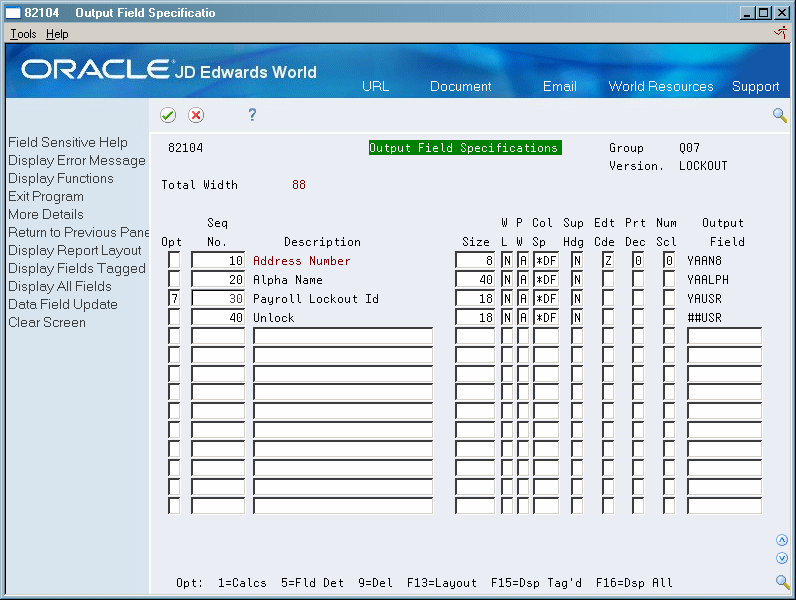
Task: Click Seq No. field with value 10
Action: [x=218, y=260]
